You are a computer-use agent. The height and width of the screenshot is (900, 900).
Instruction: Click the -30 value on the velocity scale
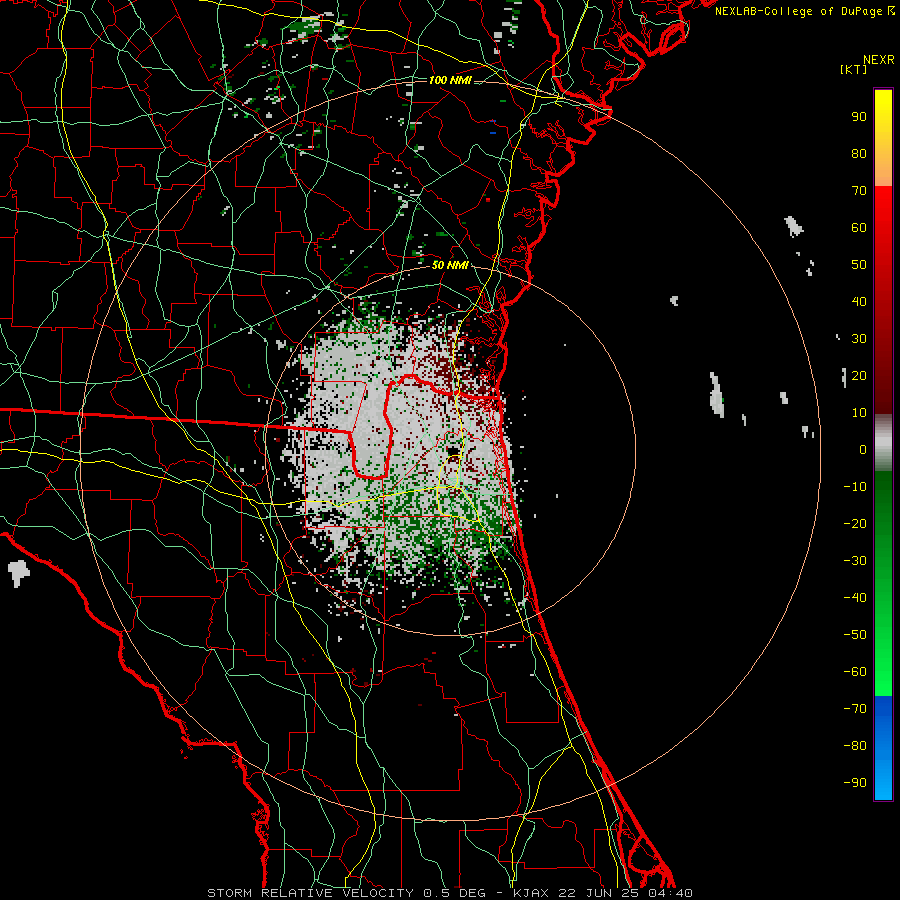point(855,561)
